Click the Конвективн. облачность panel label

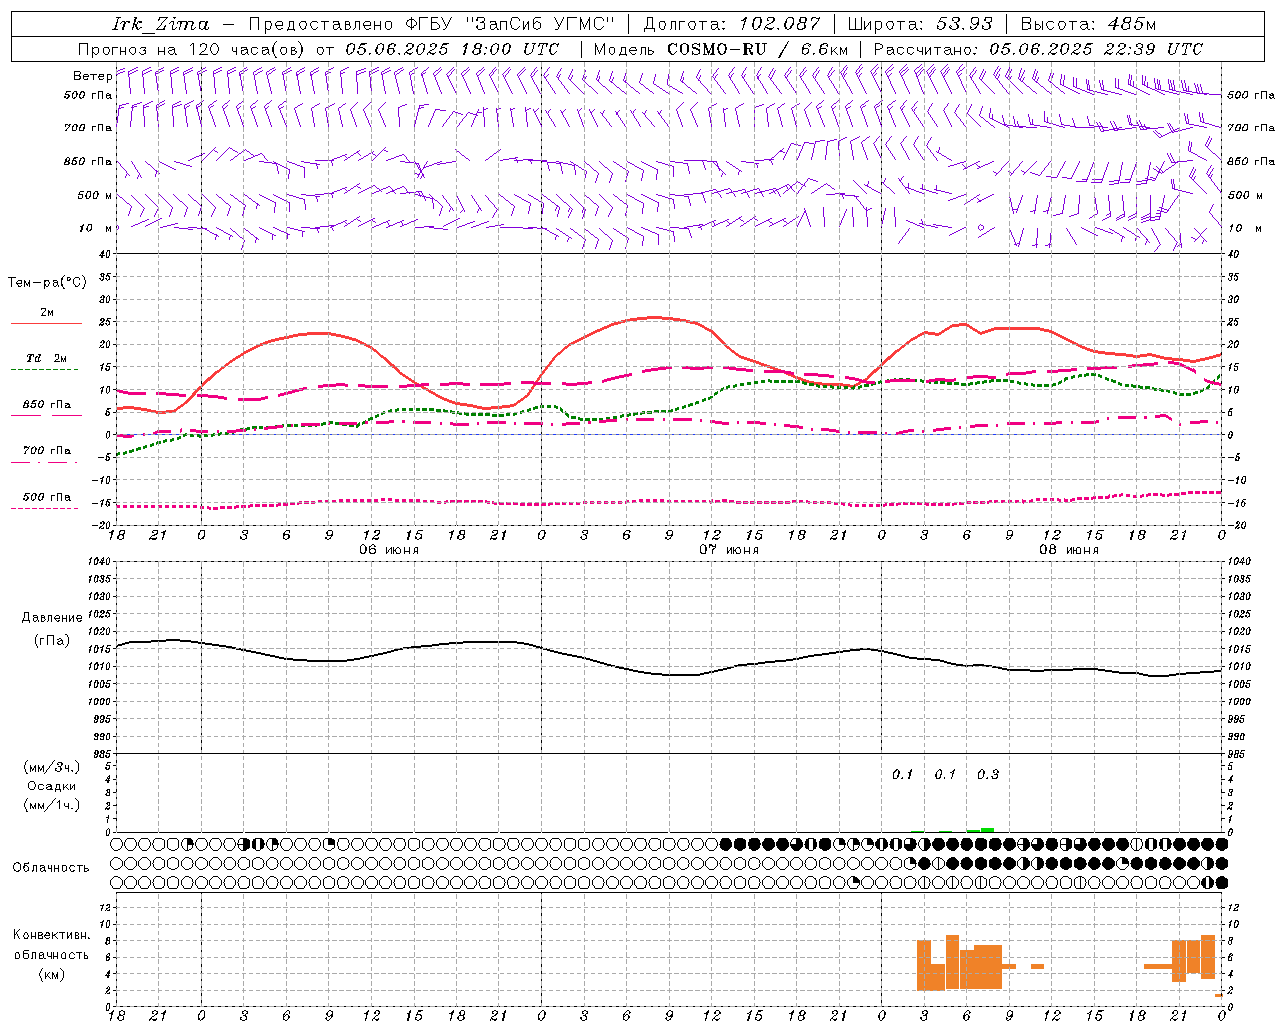point(51,945)
